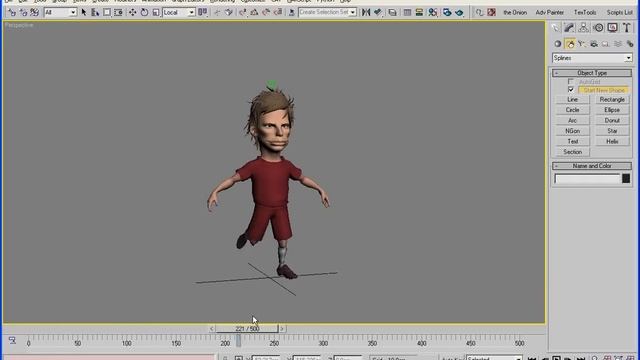
Task: Open the Utilities panel hammer tab
Action: 627,27
